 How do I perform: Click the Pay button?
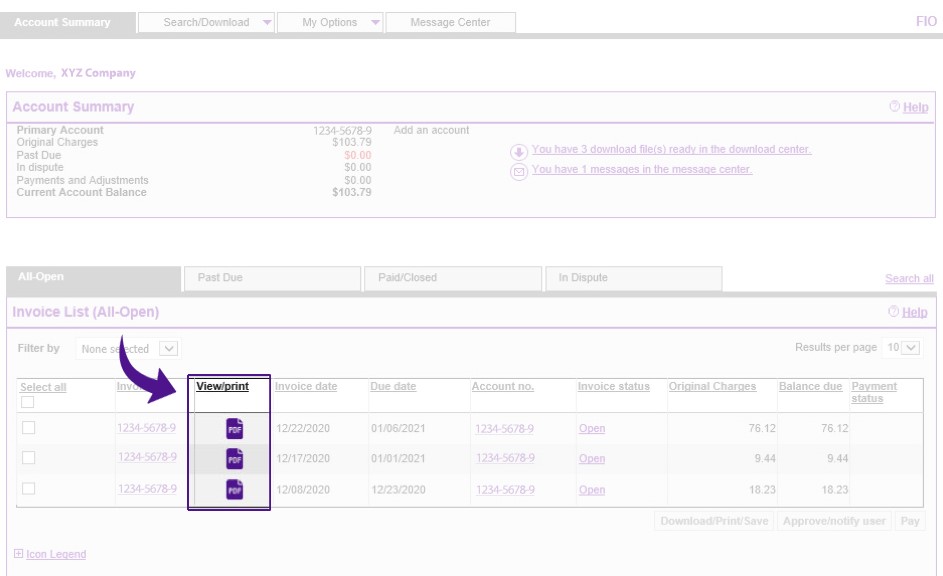(x=910, y=521)
